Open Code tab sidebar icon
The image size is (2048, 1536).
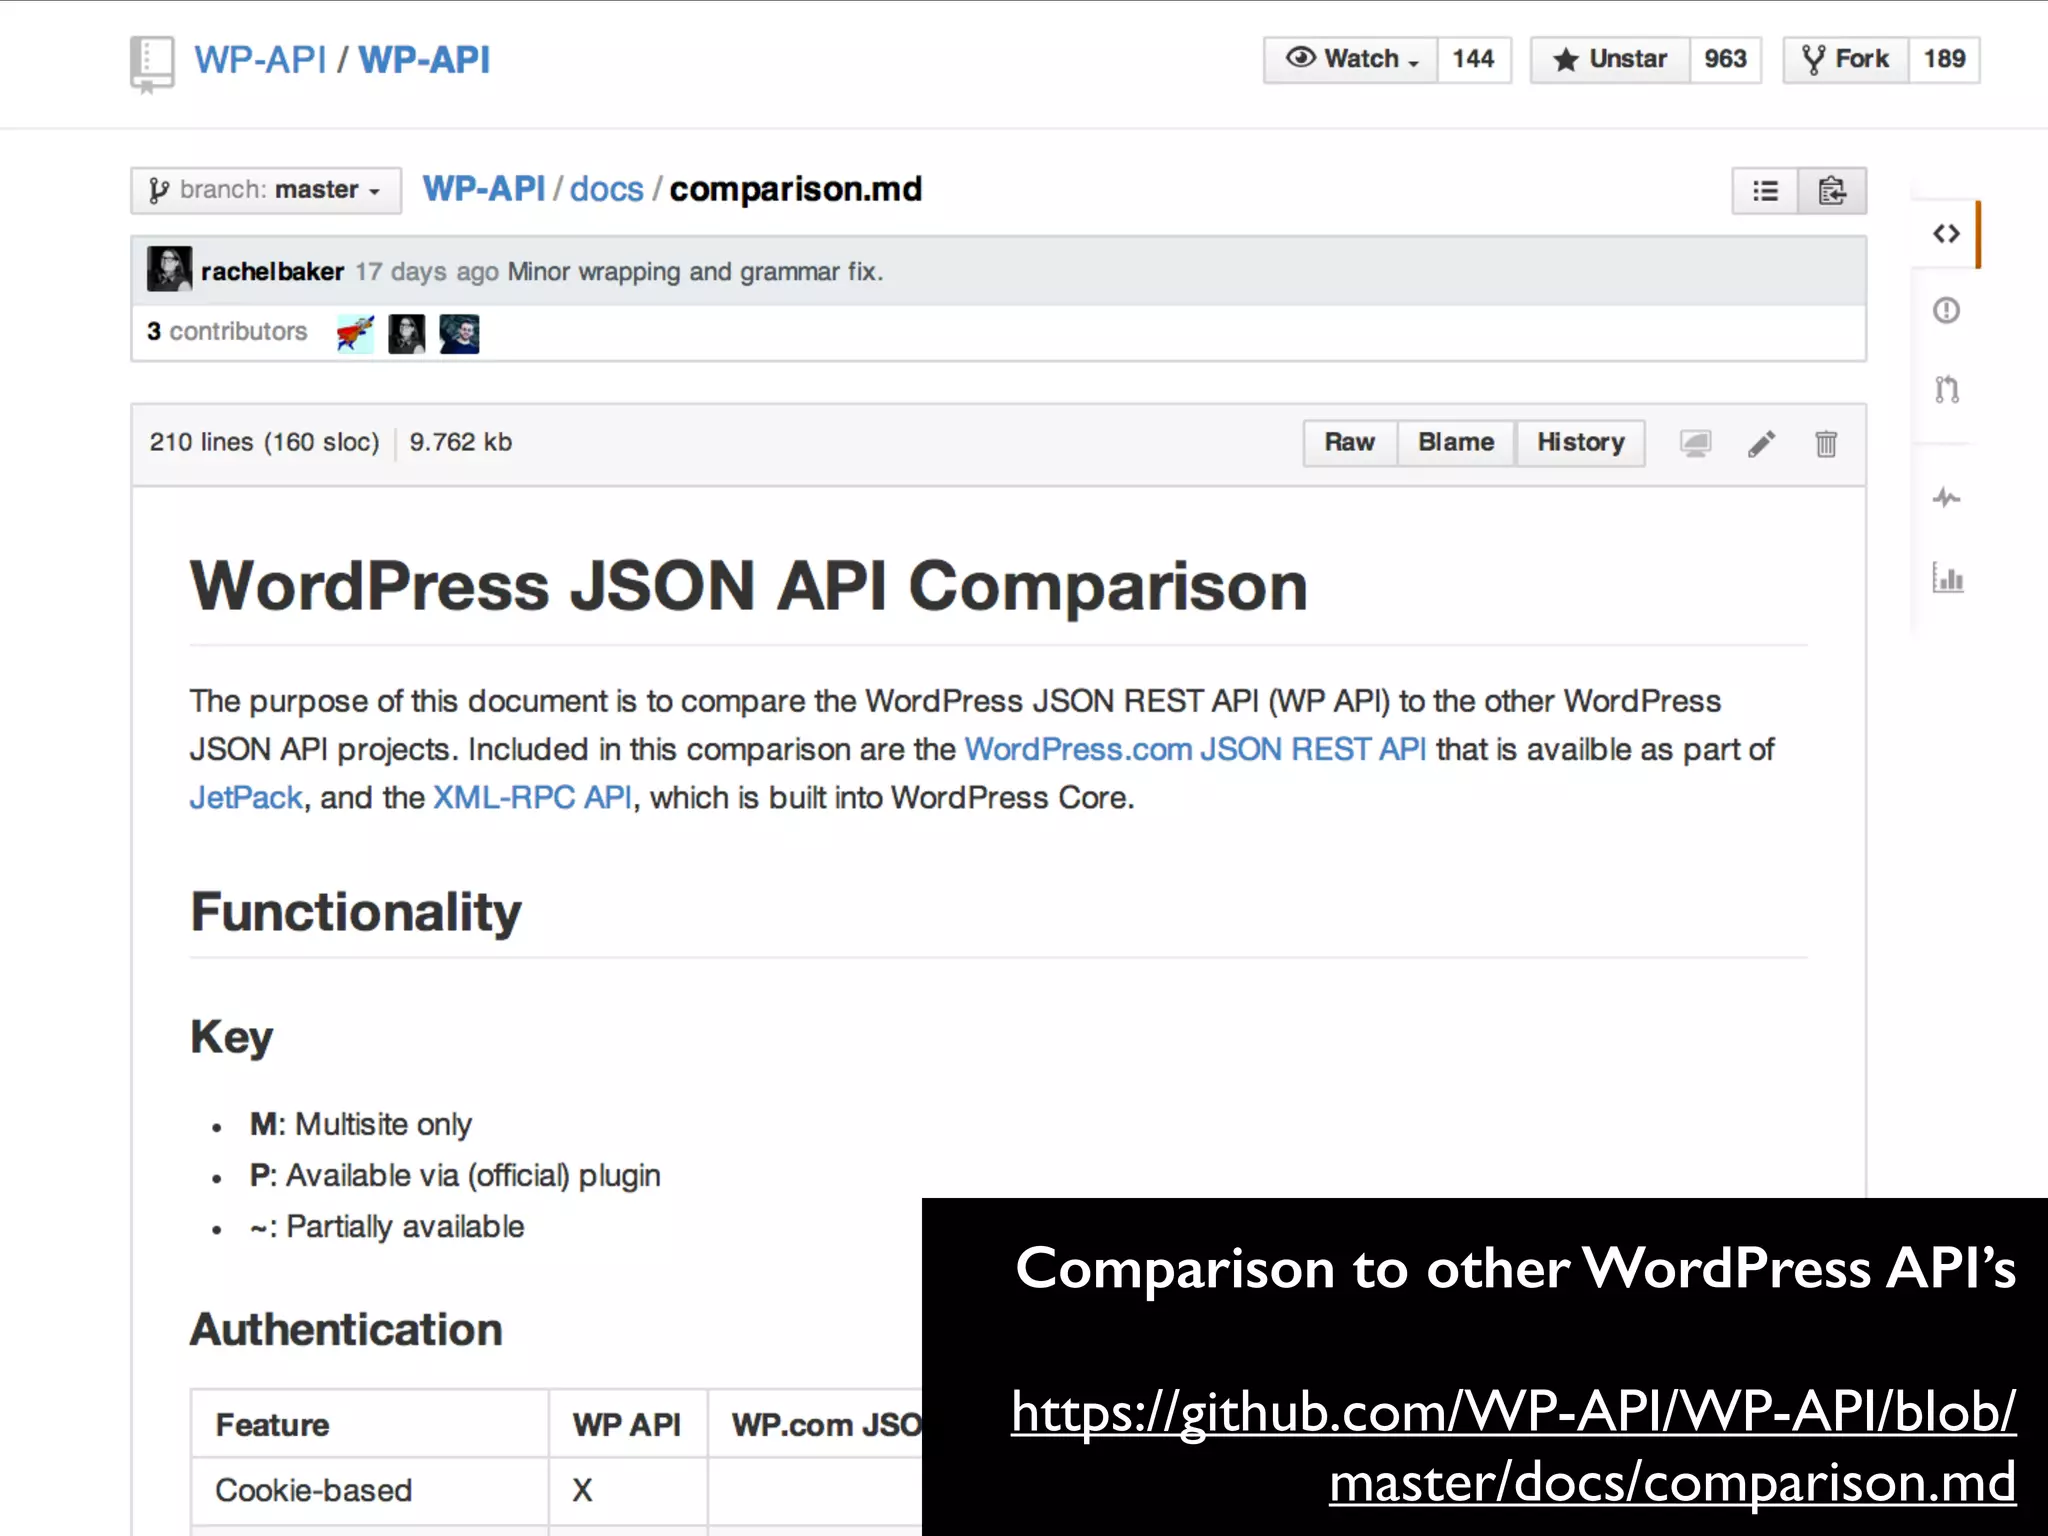click(1946, 234)
